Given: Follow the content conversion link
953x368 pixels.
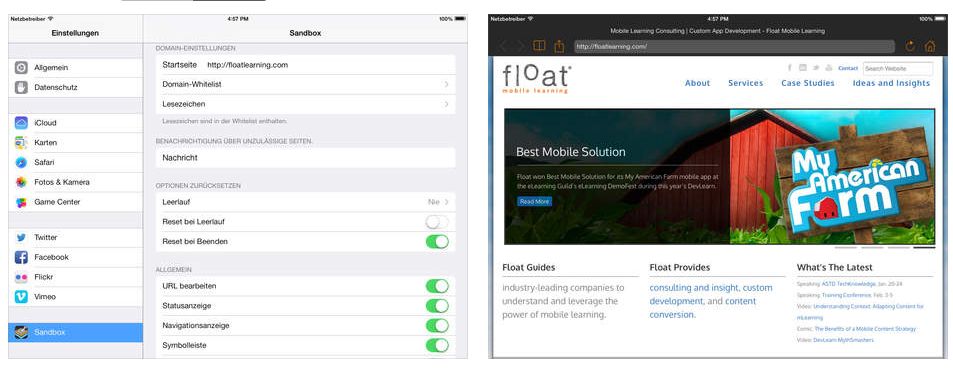Looking at the screenshot, I should [x=703, y=308].
